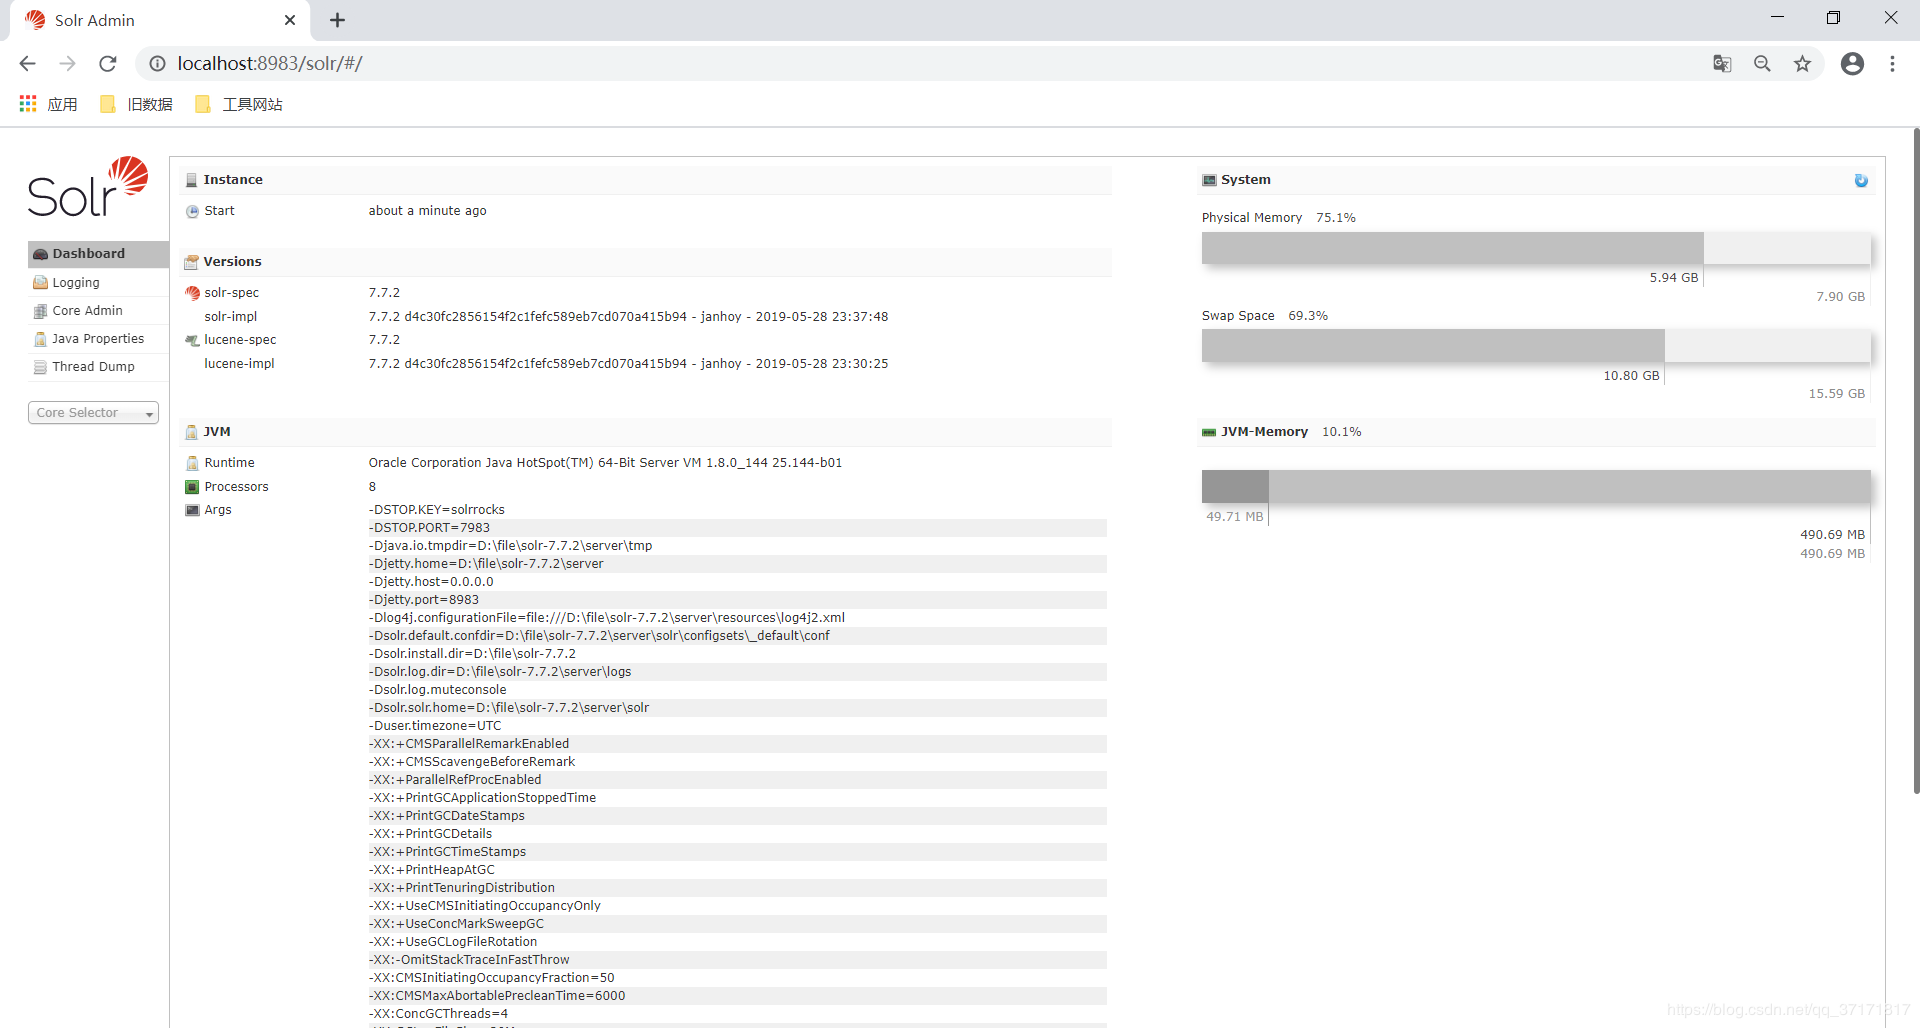Expand the Core Selector dropdown

click(93, 413)
